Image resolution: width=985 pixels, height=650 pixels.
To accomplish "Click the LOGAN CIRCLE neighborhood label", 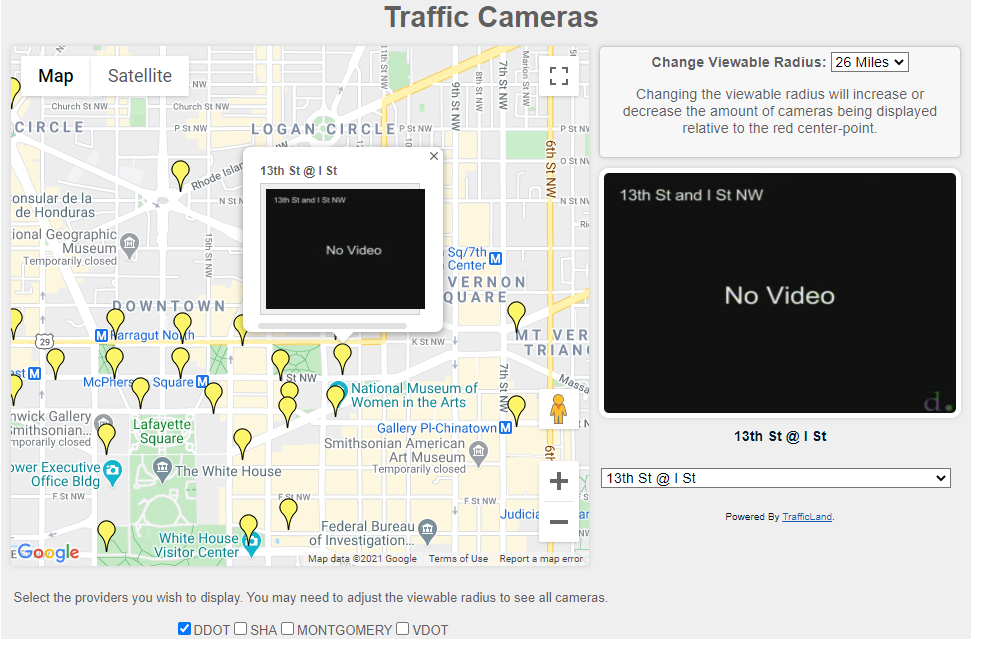I will pyautogui.click(x=323, y=129).
